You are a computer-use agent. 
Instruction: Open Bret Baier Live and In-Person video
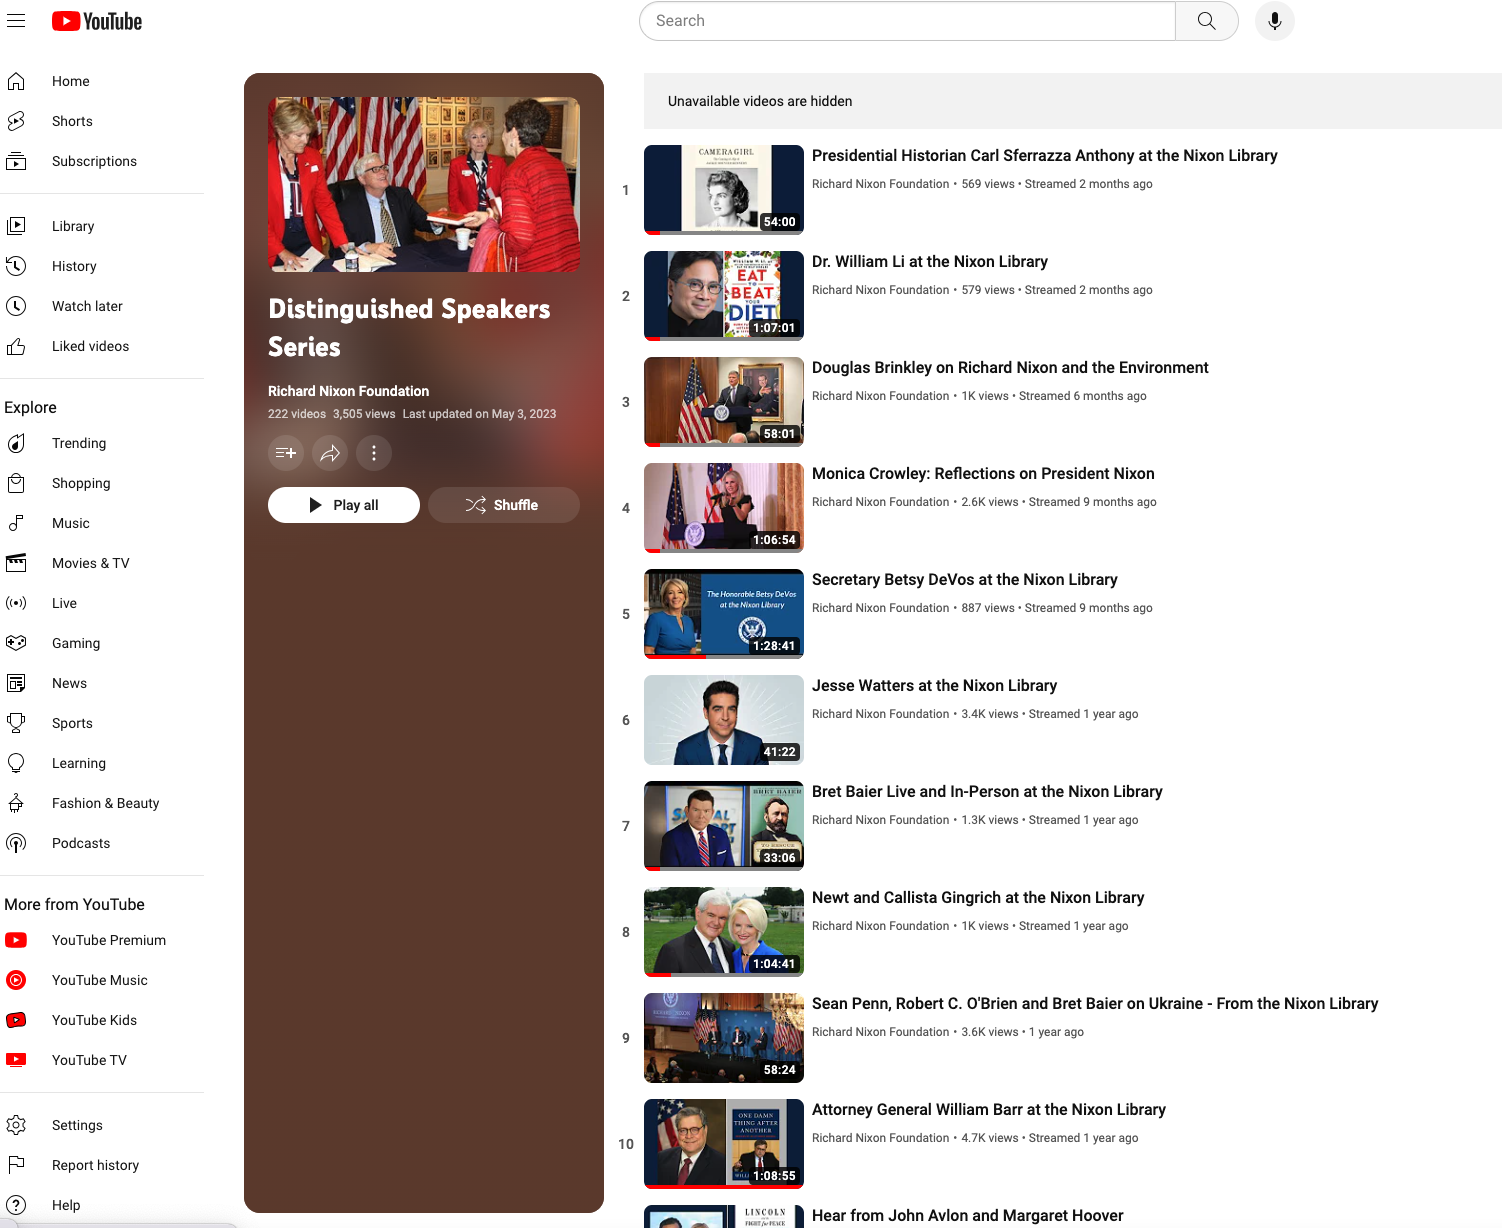pos(987,792)
